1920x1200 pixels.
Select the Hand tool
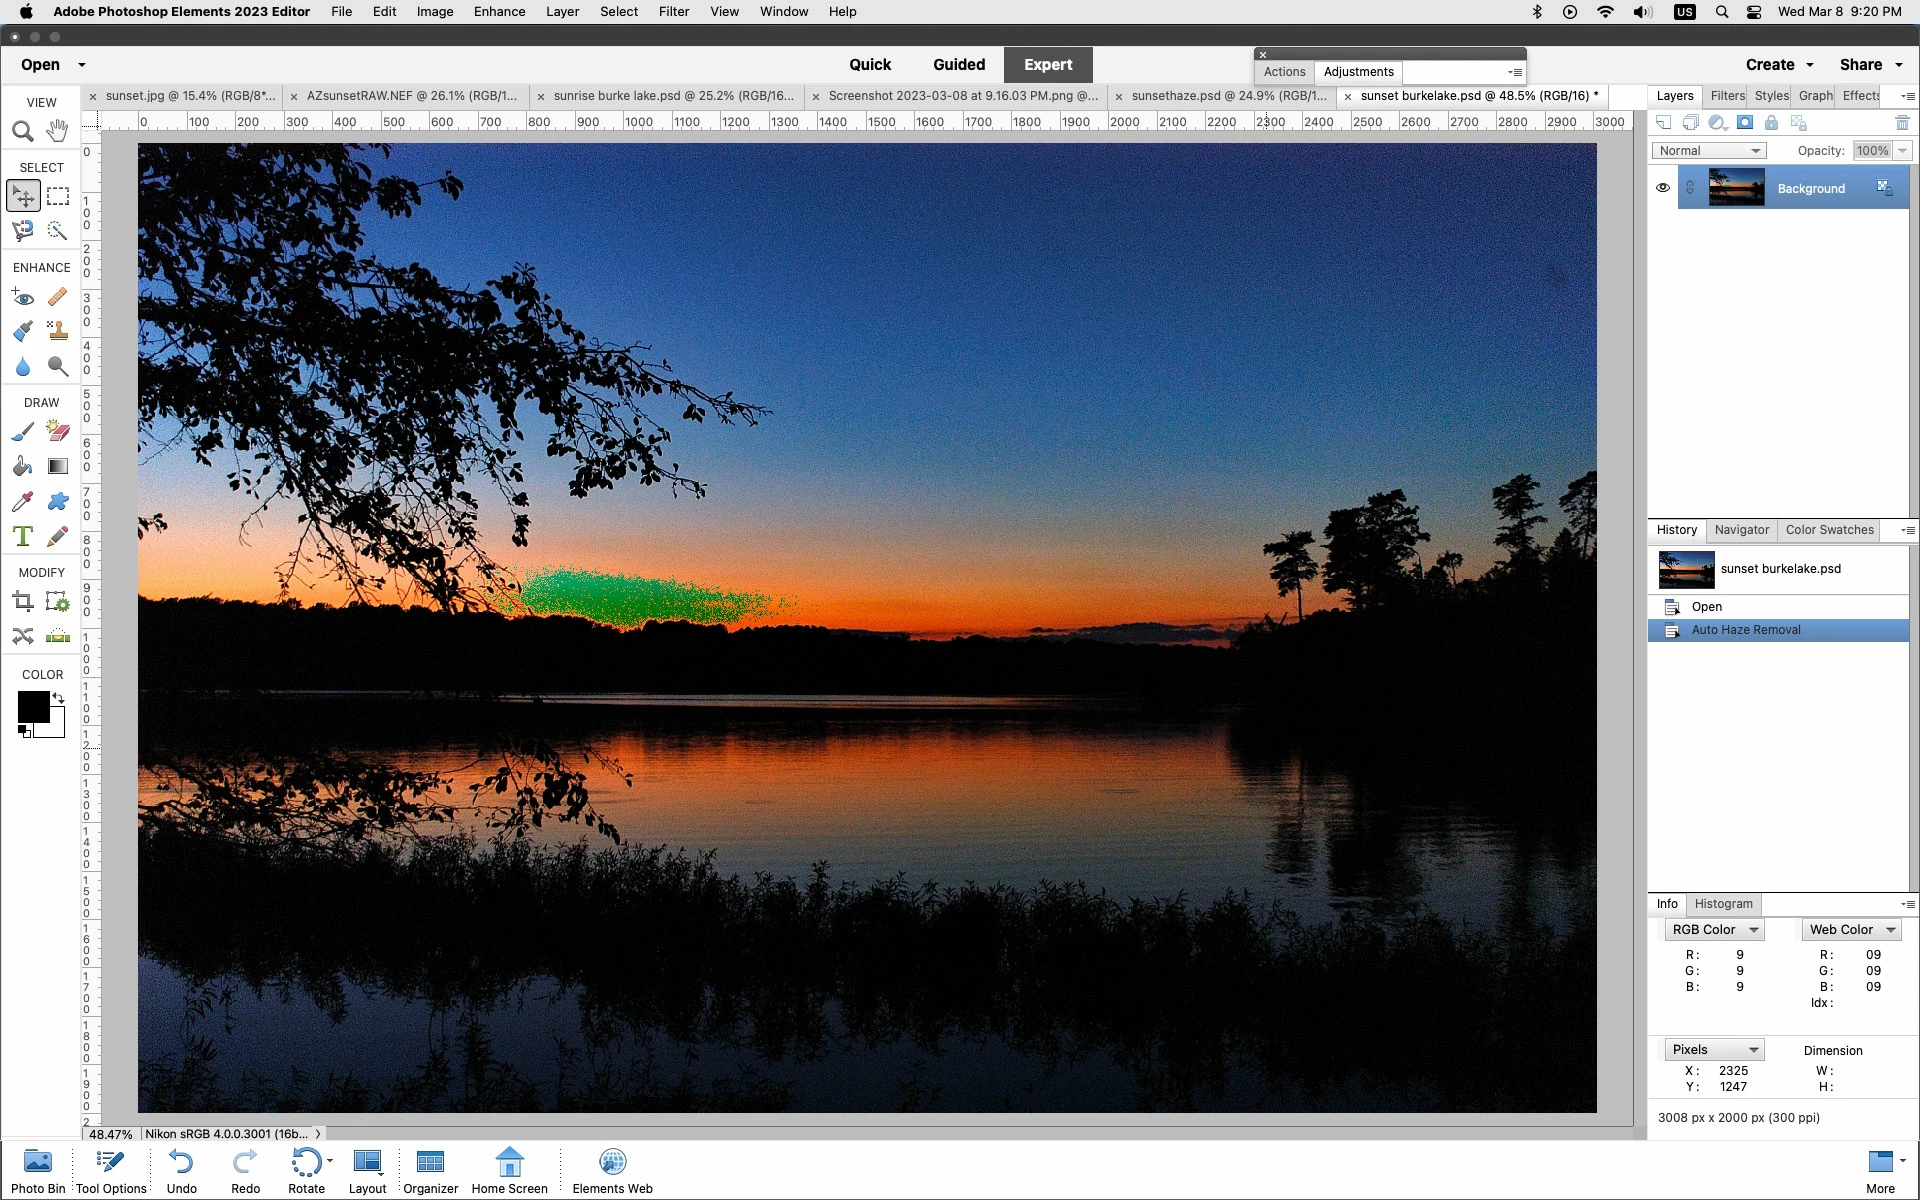[58, 131]
